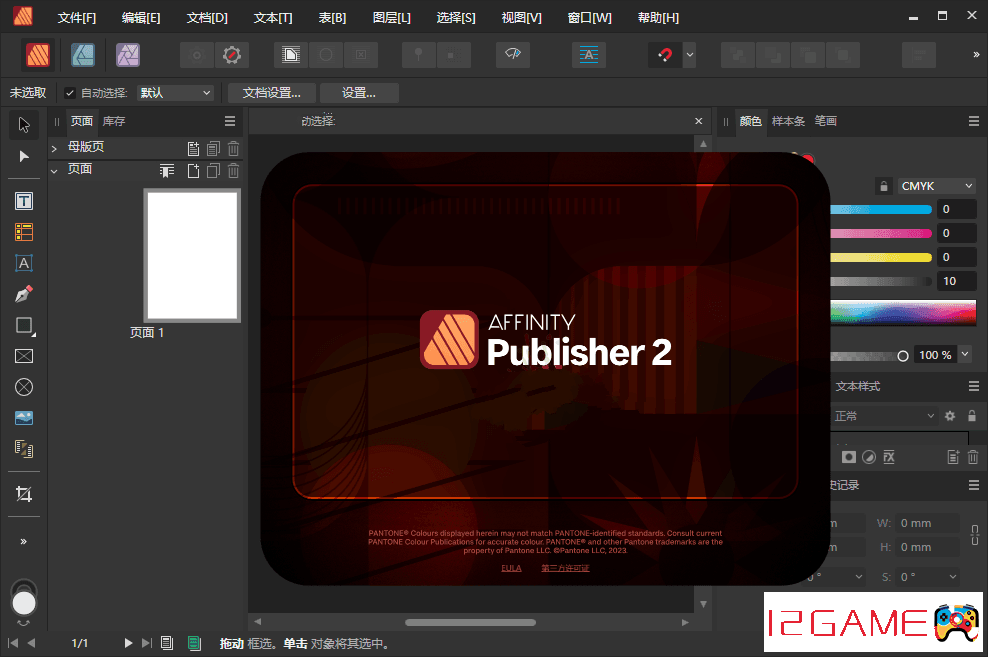Switch to the Designer persona icon
The height and width of the screenshot is (657, 988).
pos(83,55)
